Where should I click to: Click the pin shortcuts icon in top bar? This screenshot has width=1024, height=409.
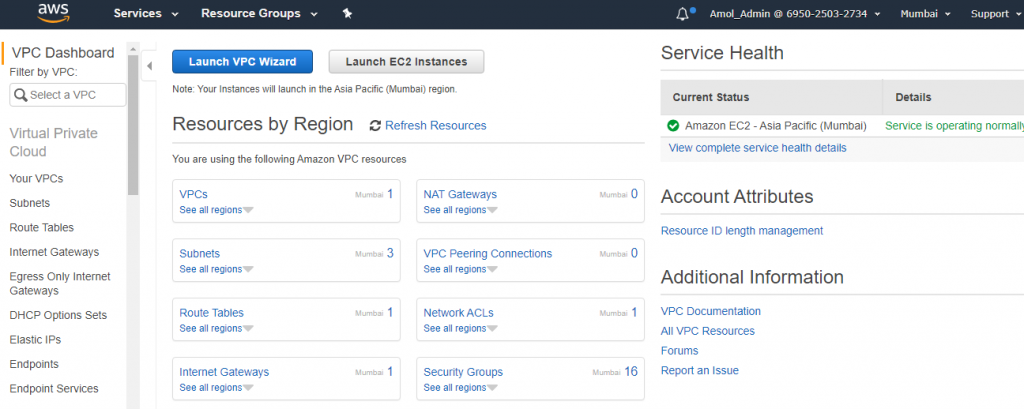347,14
